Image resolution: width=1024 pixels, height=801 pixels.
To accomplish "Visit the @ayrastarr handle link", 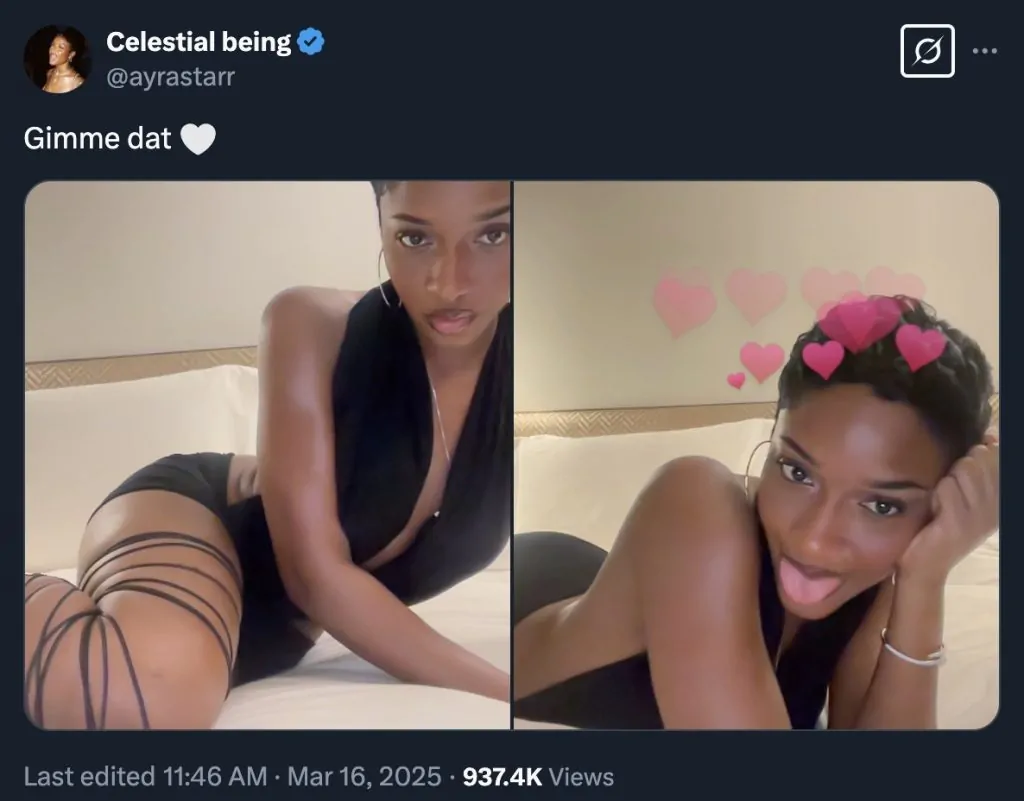I will click(x=170, y=76).
